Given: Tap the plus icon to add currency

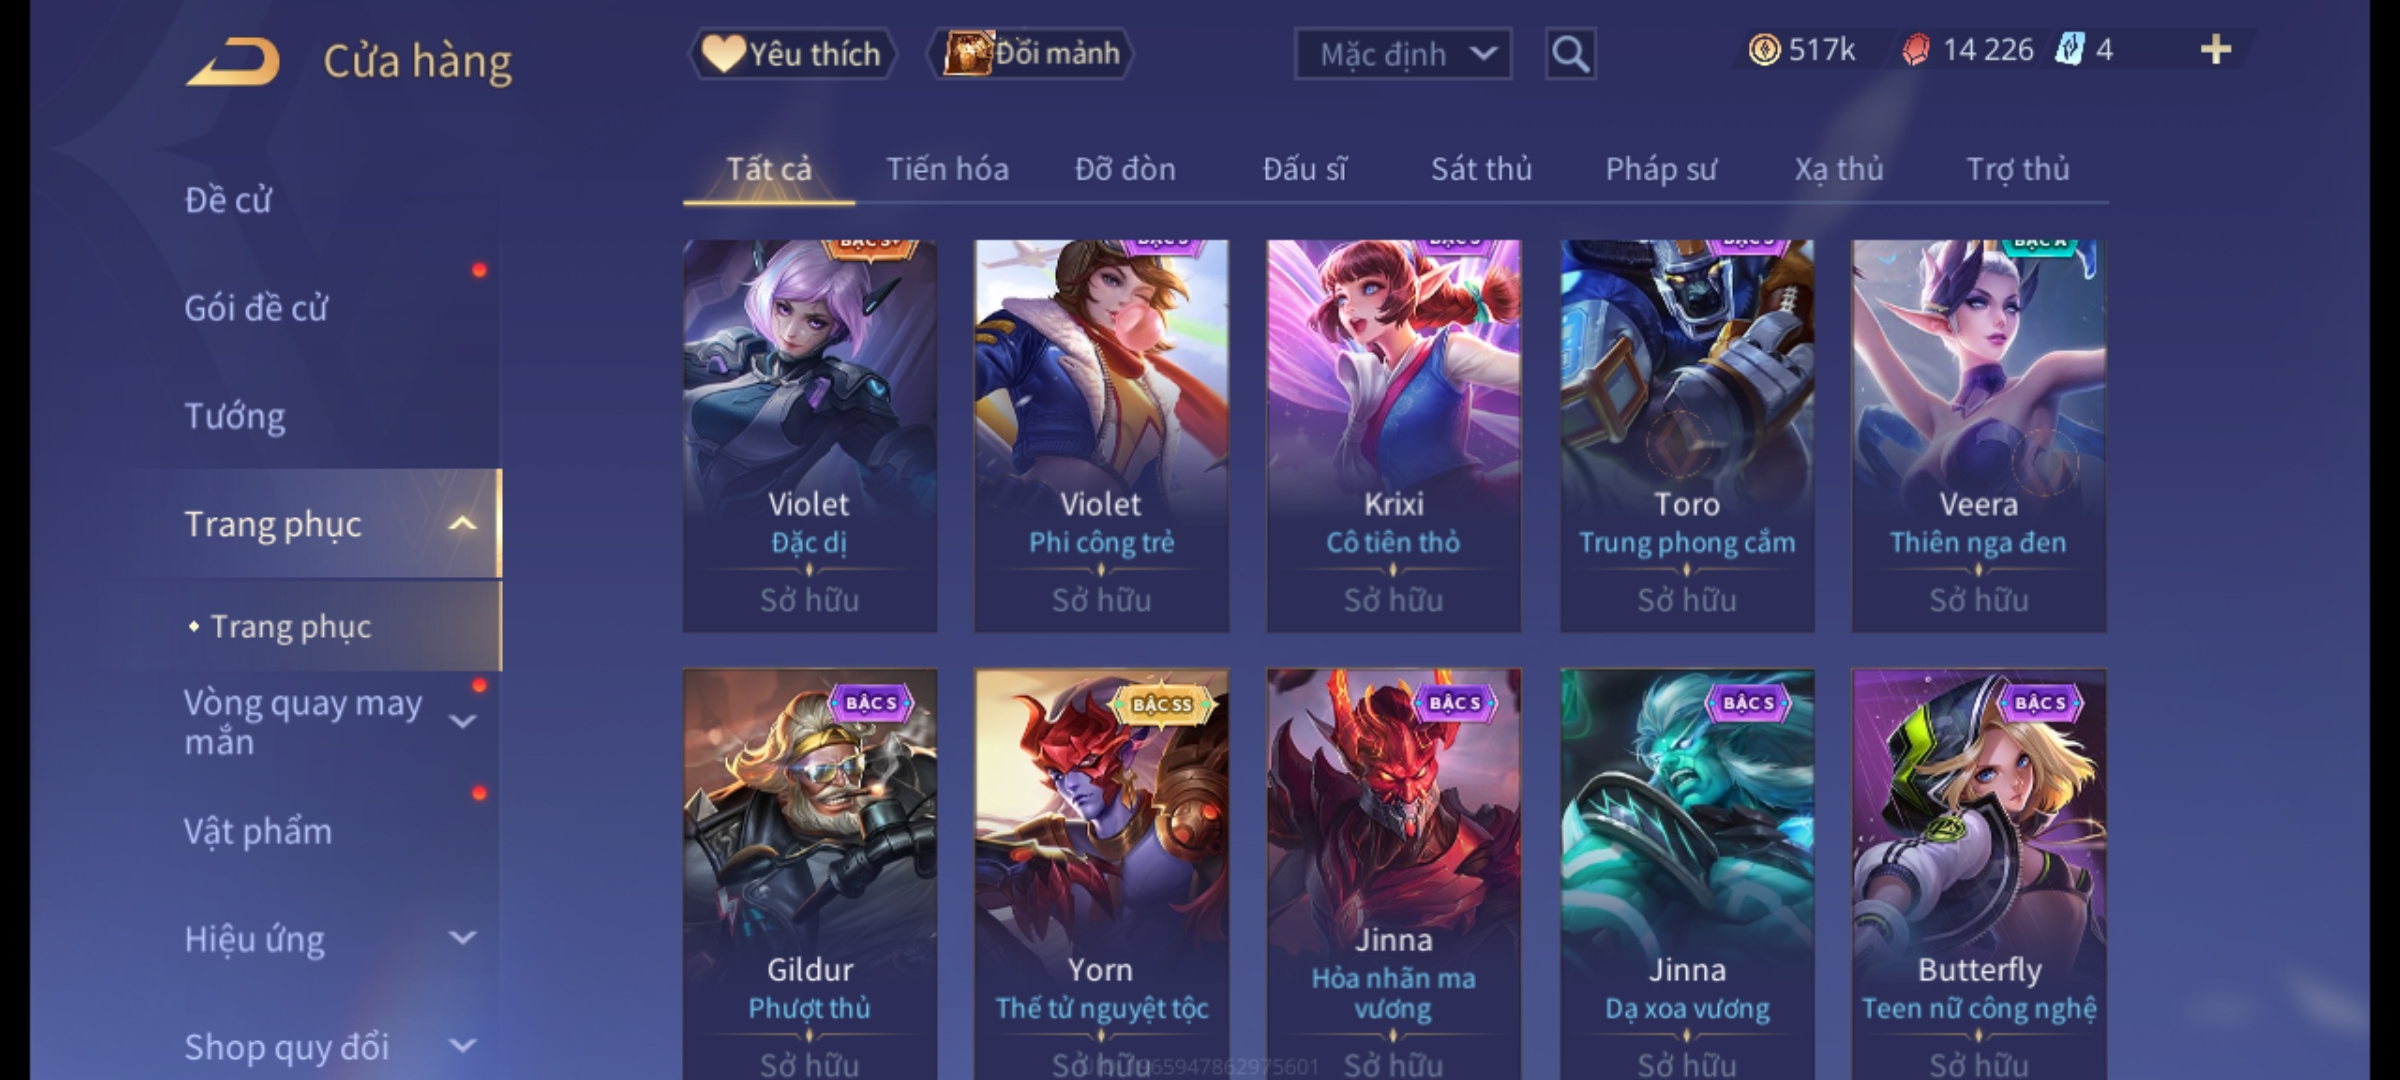Looking at the screenshot, I should click(x=2216, y=50).
